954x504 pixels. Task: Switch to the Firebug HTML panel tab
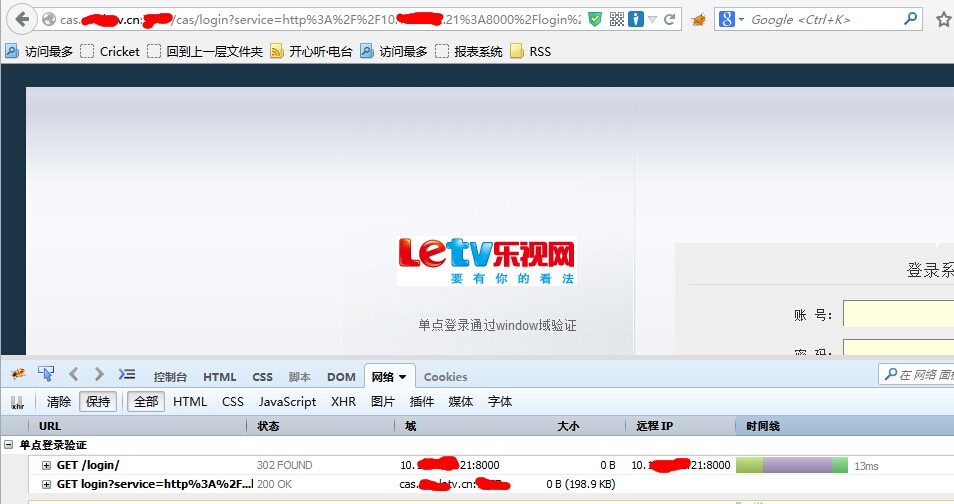(x=220, y=377)
